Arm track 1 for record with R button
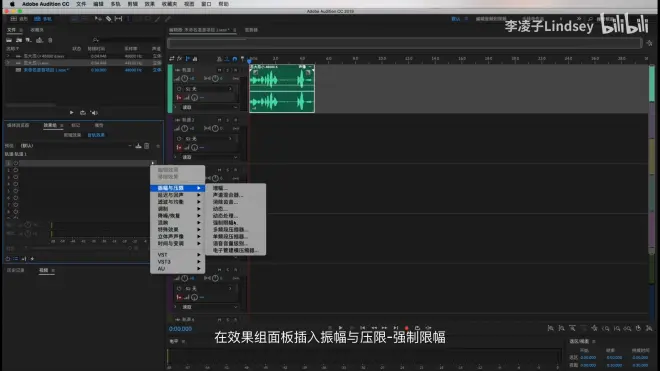The height and width of the screenshot is (371, 660). (x=236, y=70)
